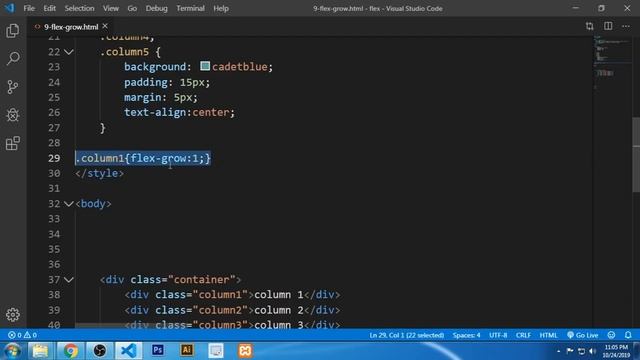Click the Action Center flag icon
This screenshot has width=640, height=360.
(570, 351)
